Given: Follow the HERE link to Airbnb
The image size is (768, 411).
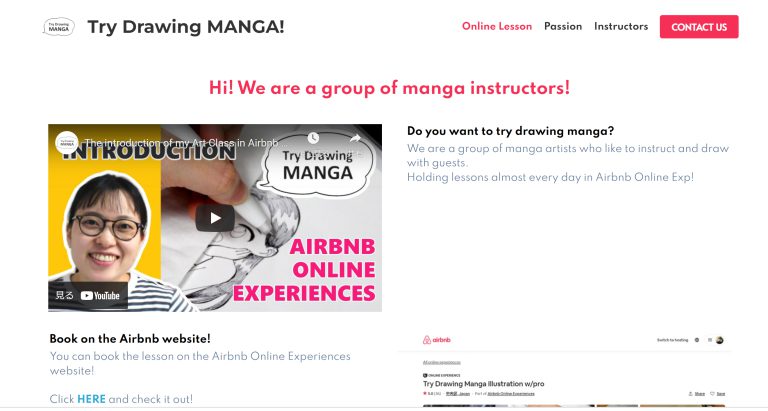Looking at the screenshot, I should pyautogui.click(x=91, y=399).
